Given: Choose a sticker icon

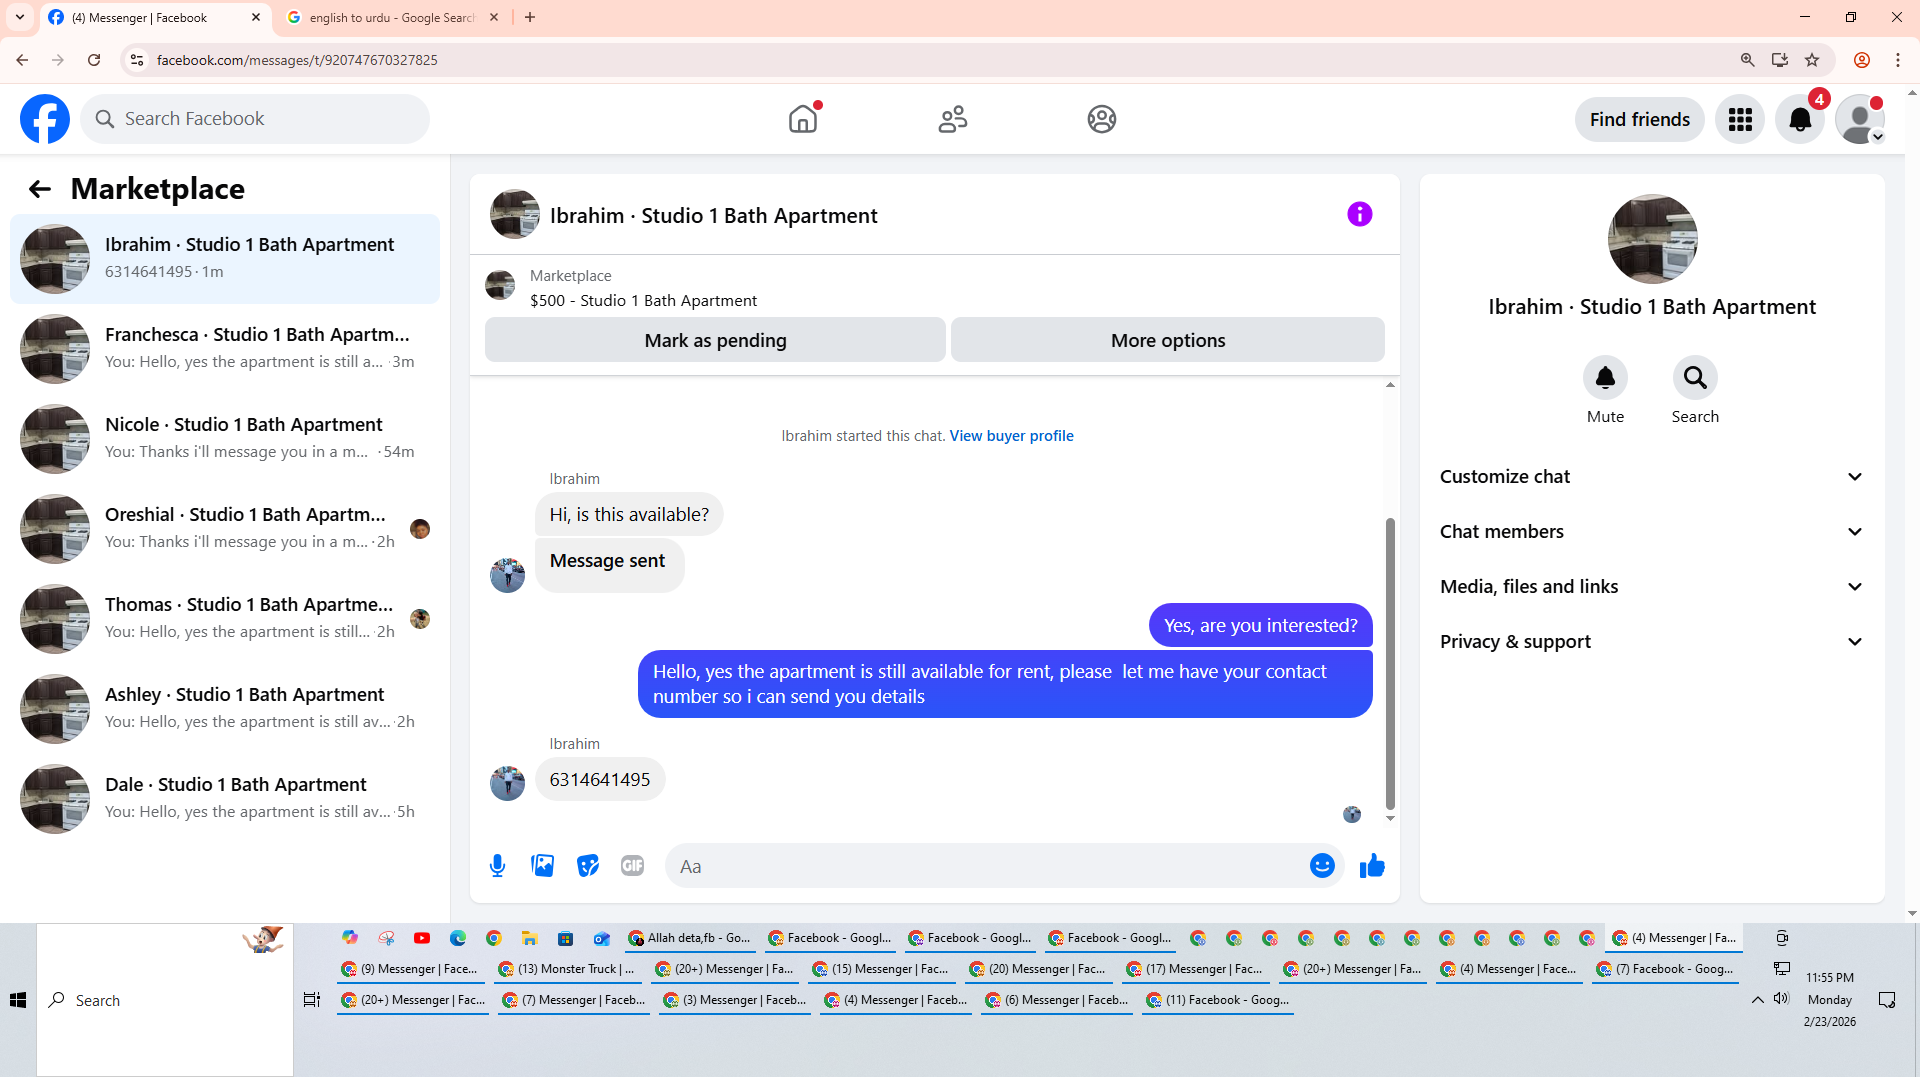Looking at the screenshot, I should pyautogui.click(x=588, y=866).
